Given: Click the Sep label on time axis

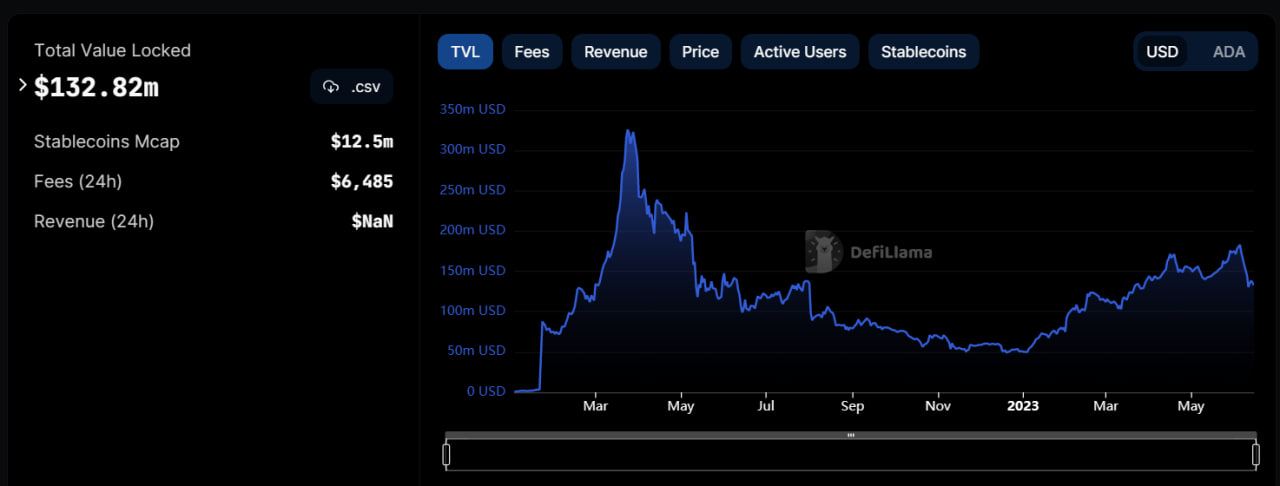Looking at the screenshot, I should click(852, 407).
